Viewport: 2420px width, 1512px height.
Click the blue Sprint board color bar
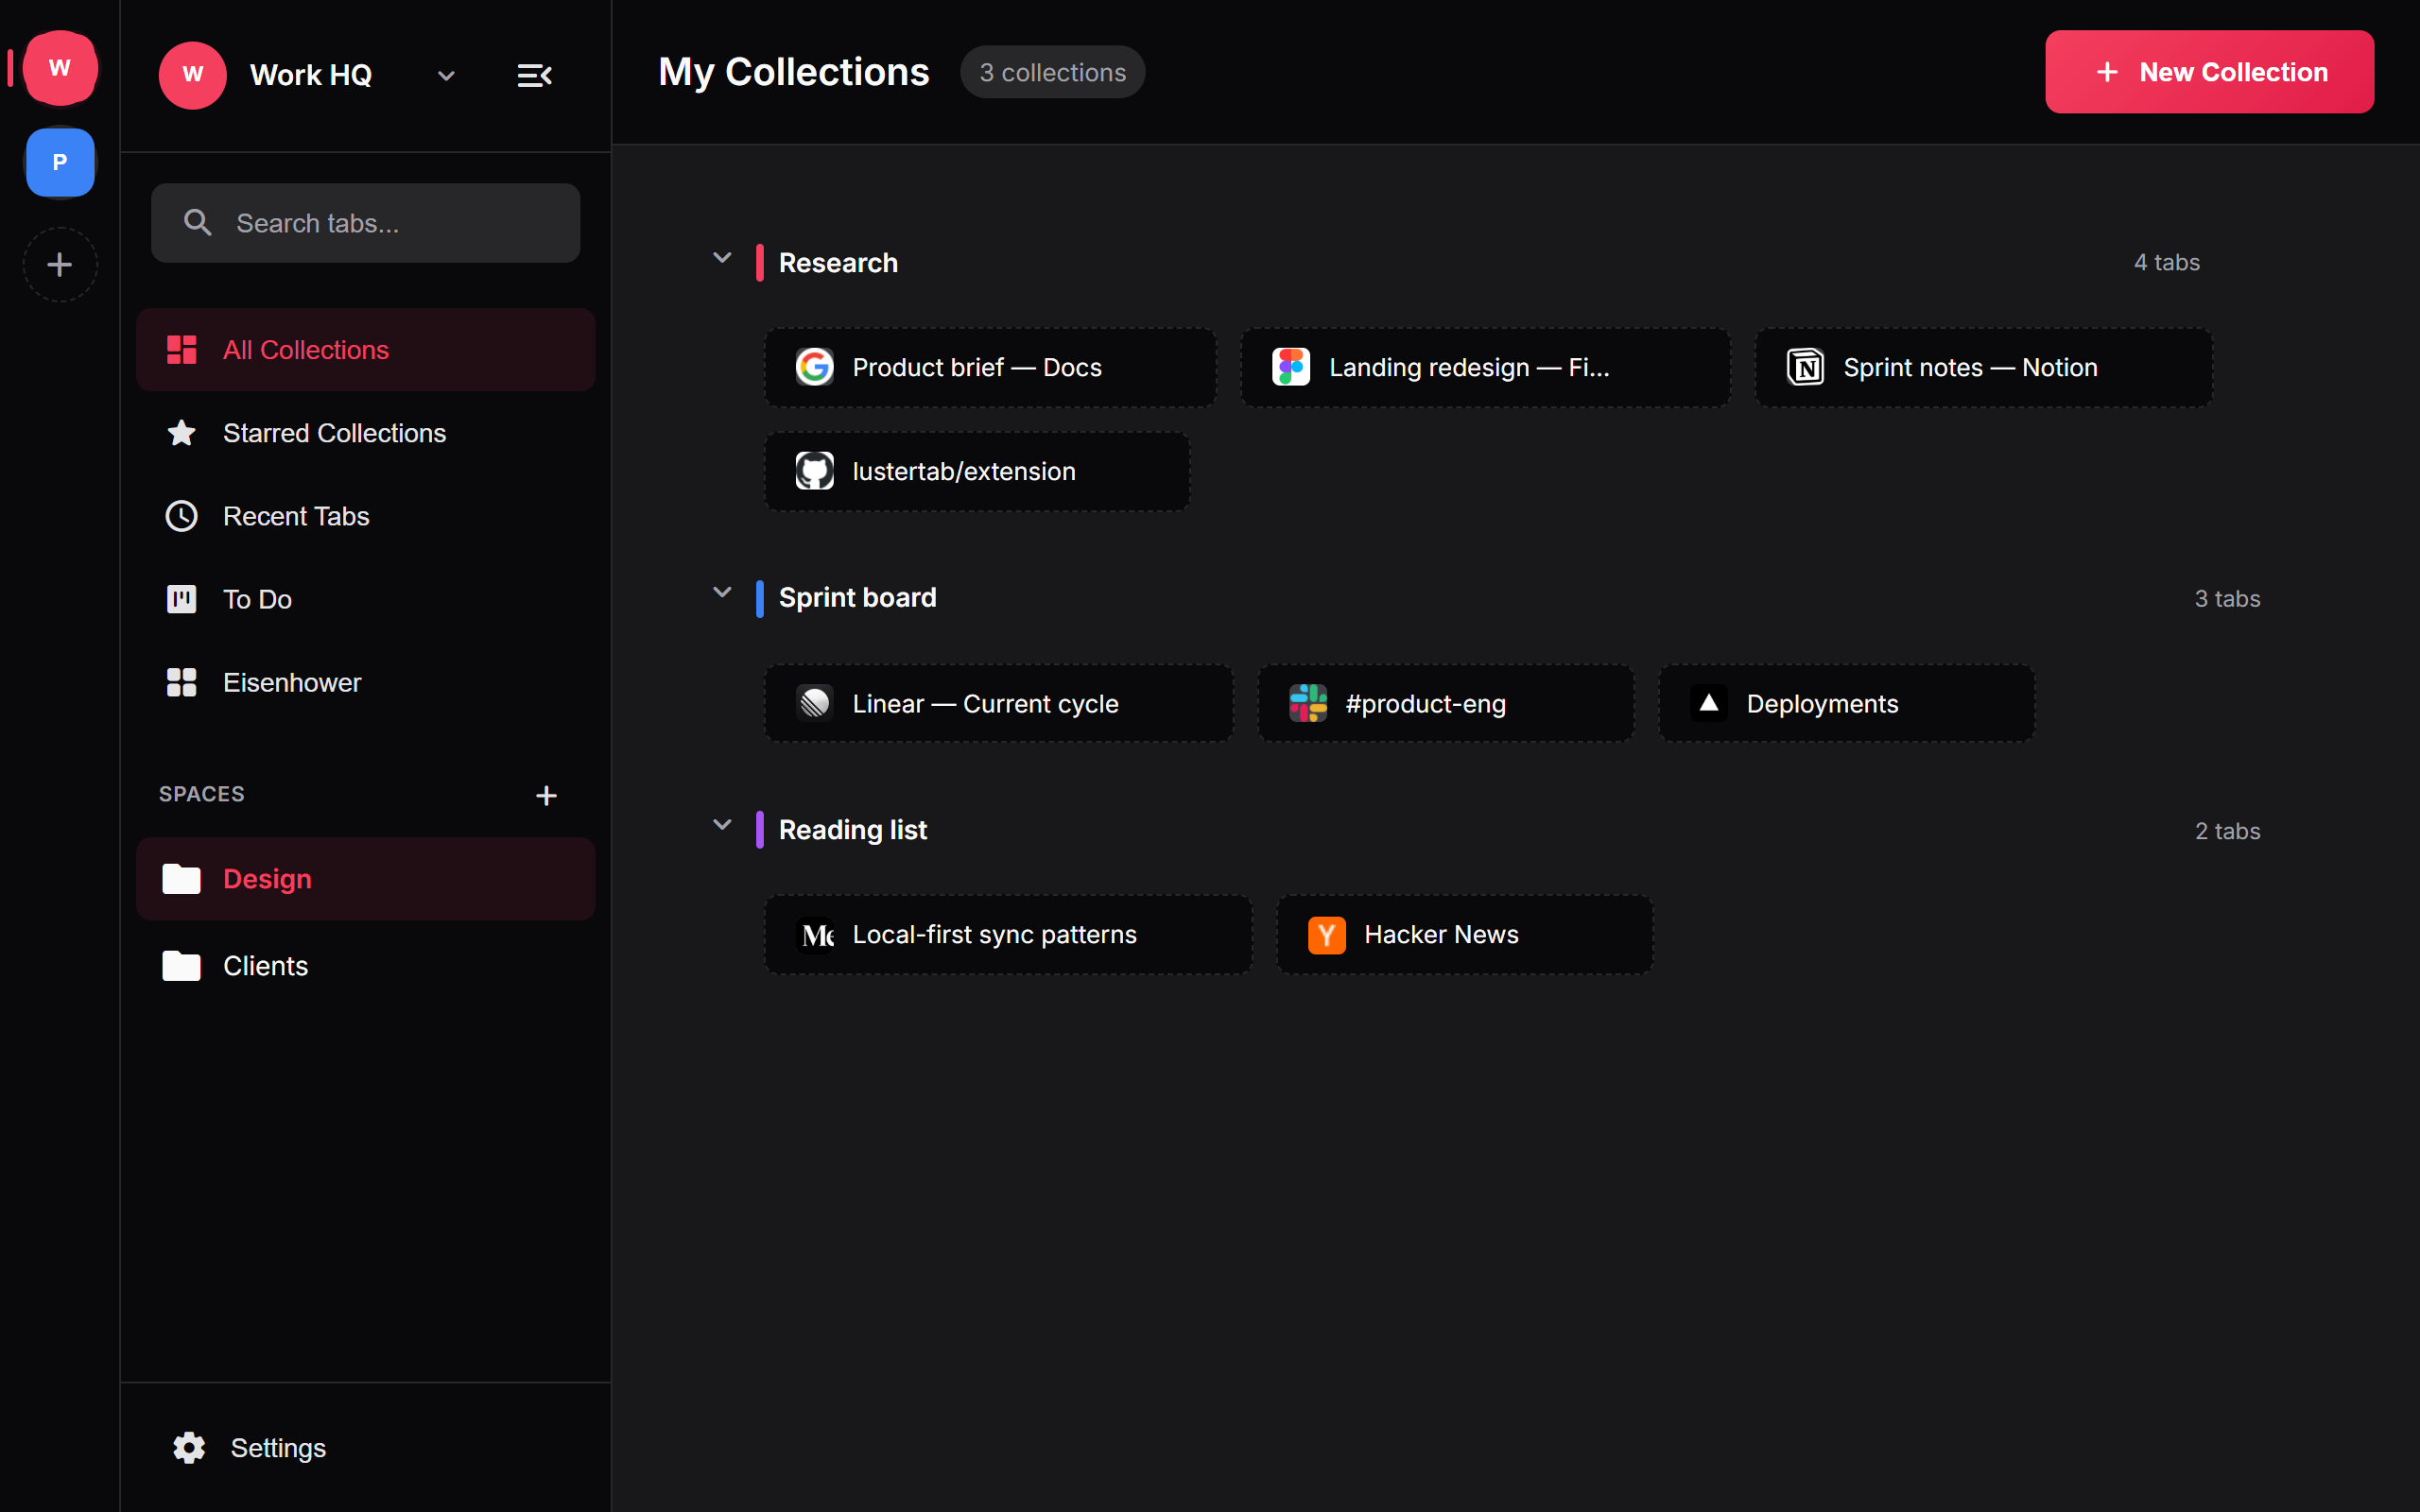pyautogui.click(x=760, y=598)
